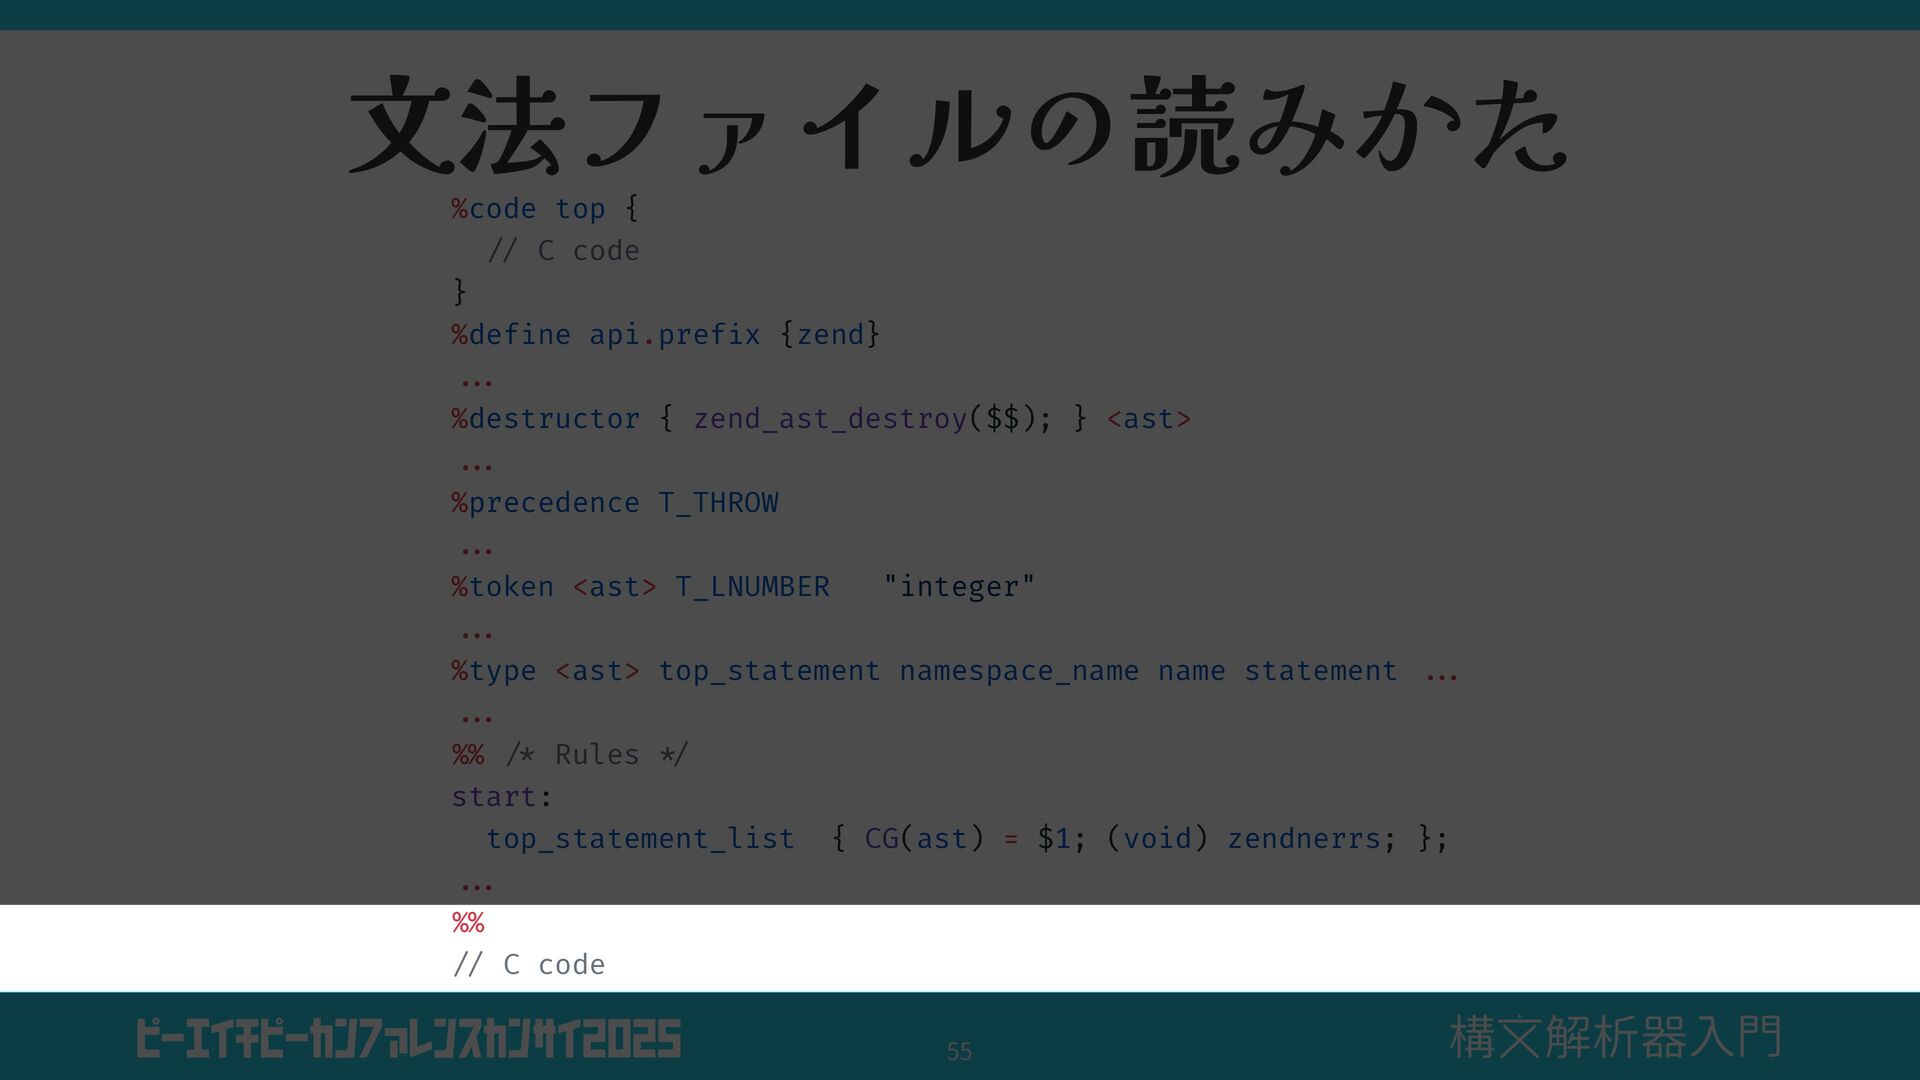Click the ピーエイチピーカンファレンスカンサイ2025 footer logo
Image resolution: width=1920 pixels, height=1080 pixels.
click(x=409, y=1039)
